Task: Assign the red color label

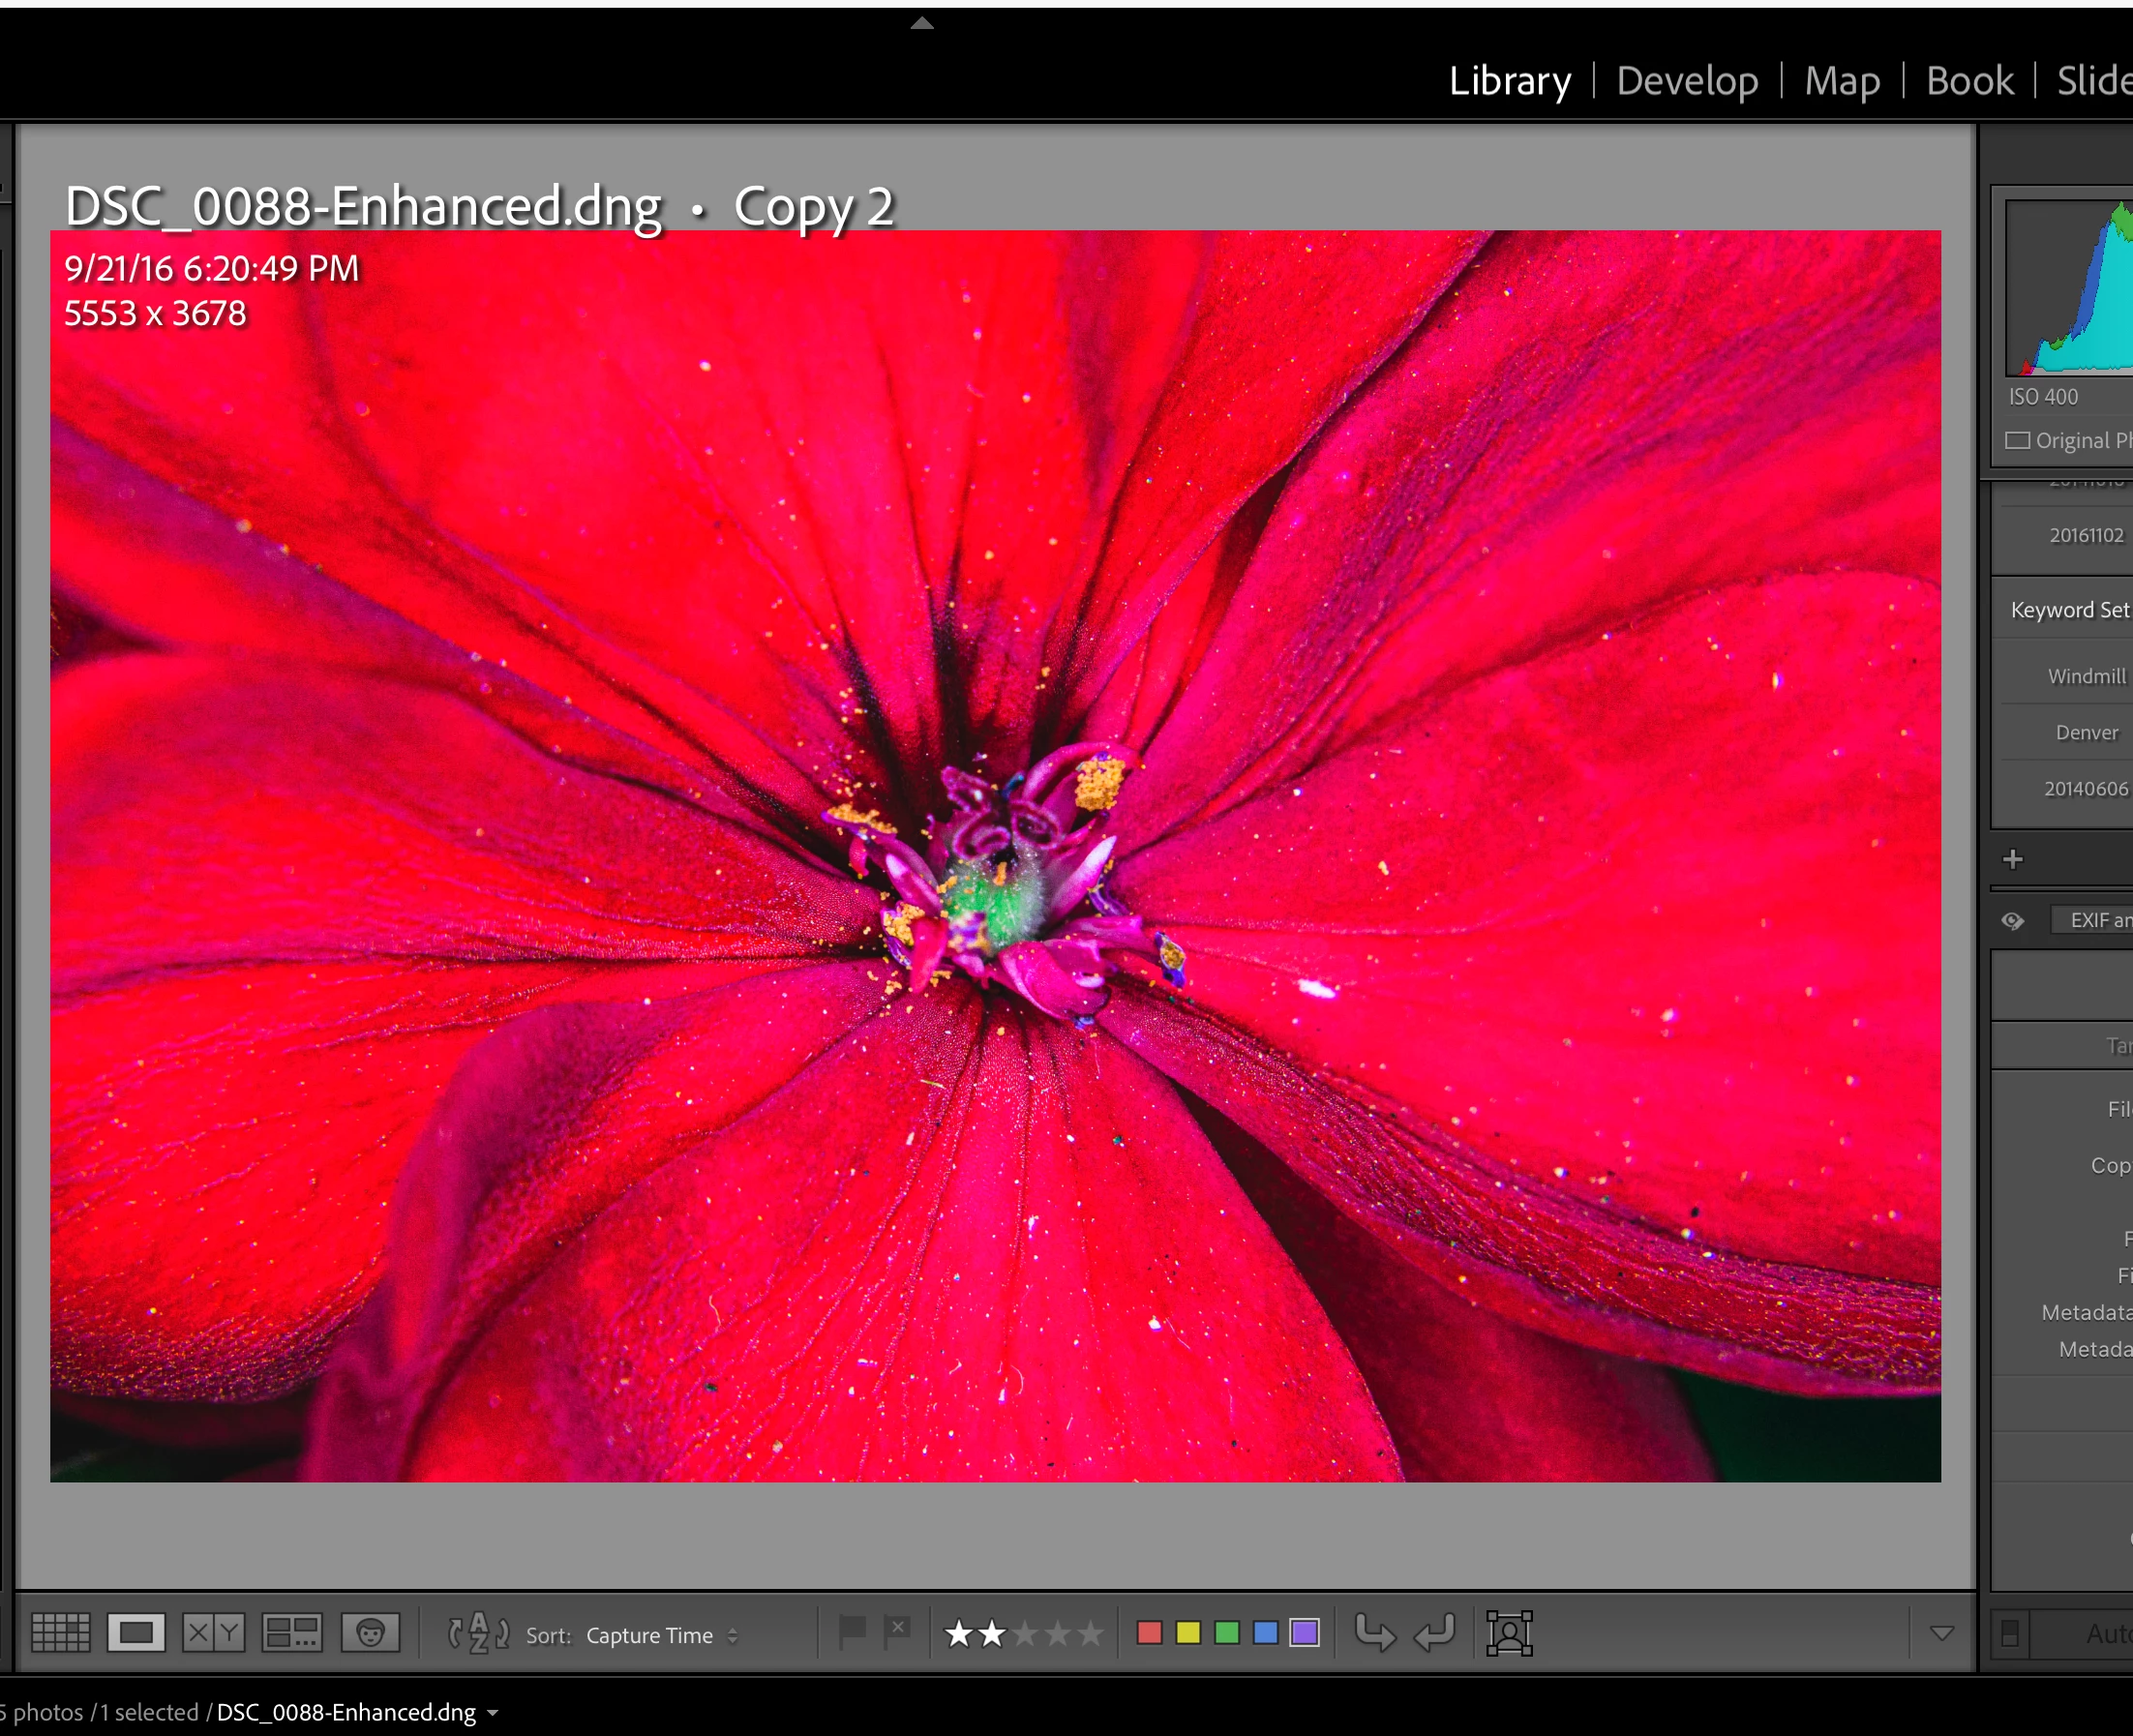Action: [1150, 1633]
